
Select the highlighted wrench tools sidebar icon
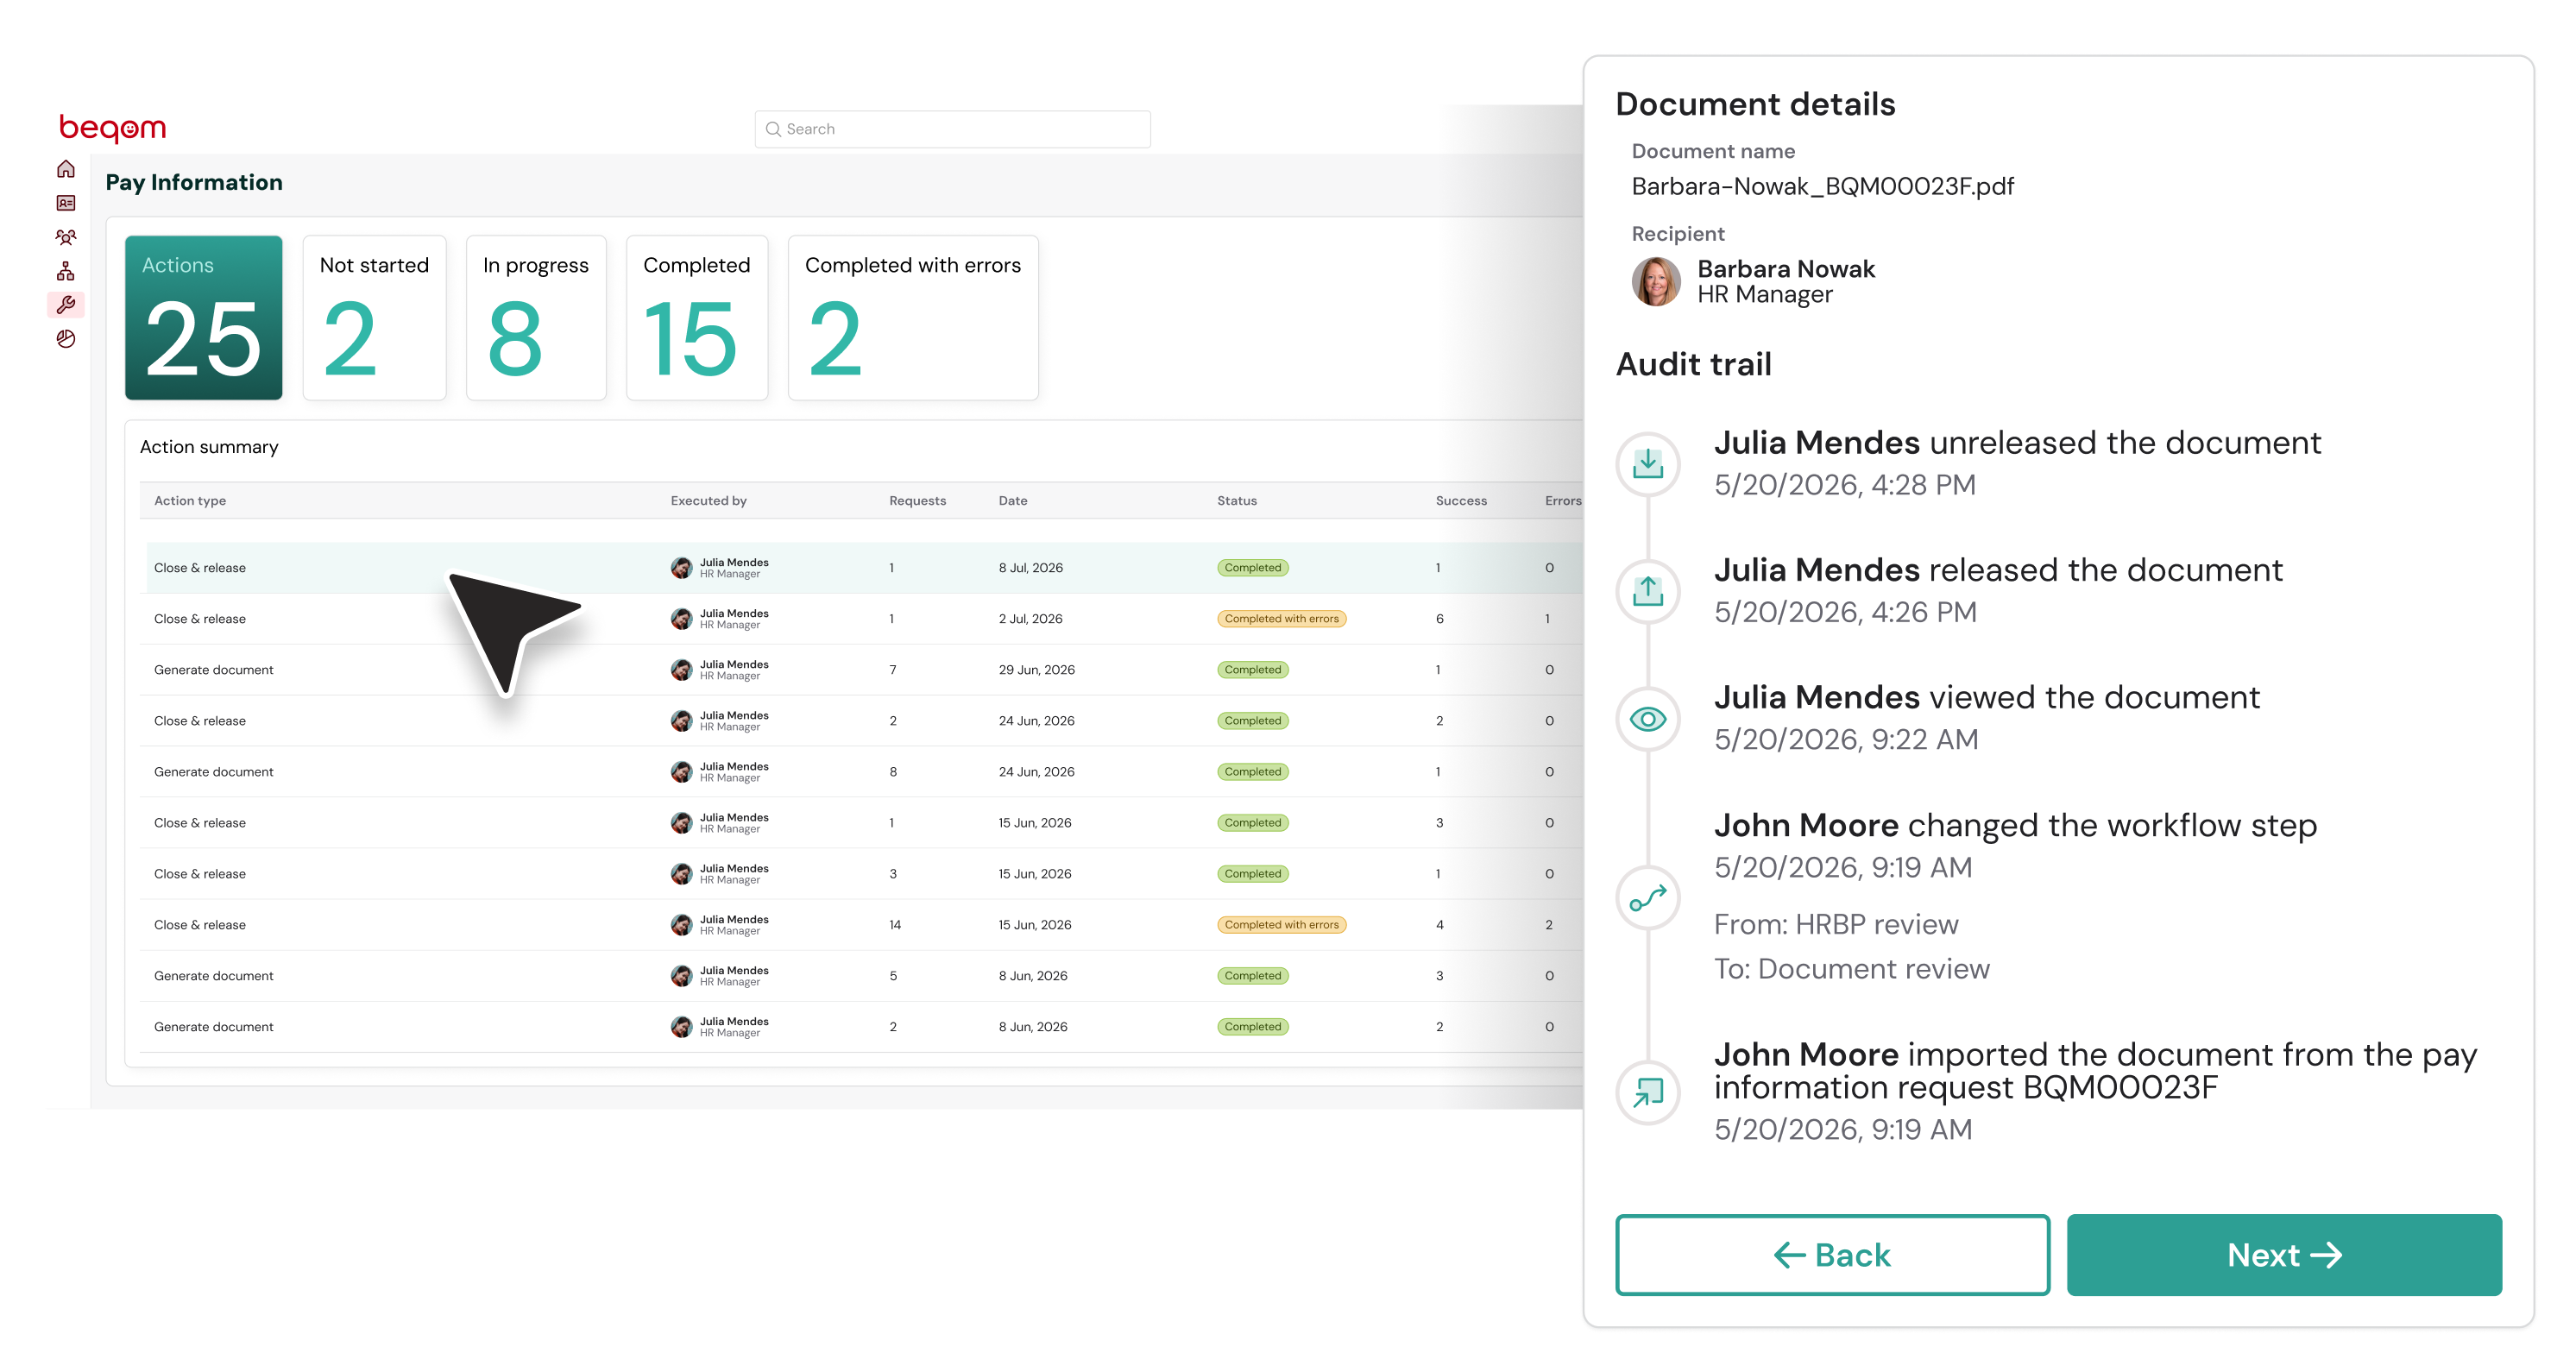coord(66,305)
